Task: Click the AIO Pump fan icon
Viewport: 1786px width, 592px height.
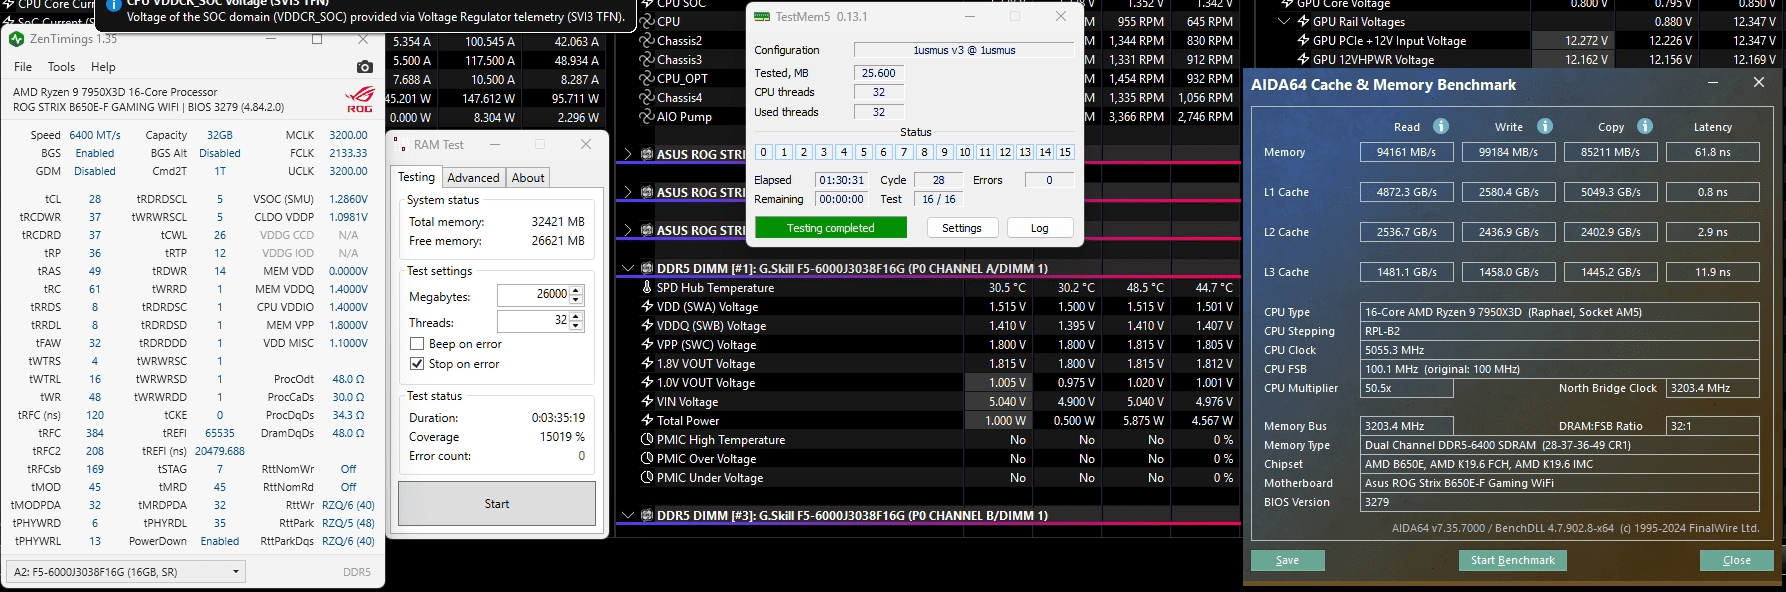Action: (647, 117)
